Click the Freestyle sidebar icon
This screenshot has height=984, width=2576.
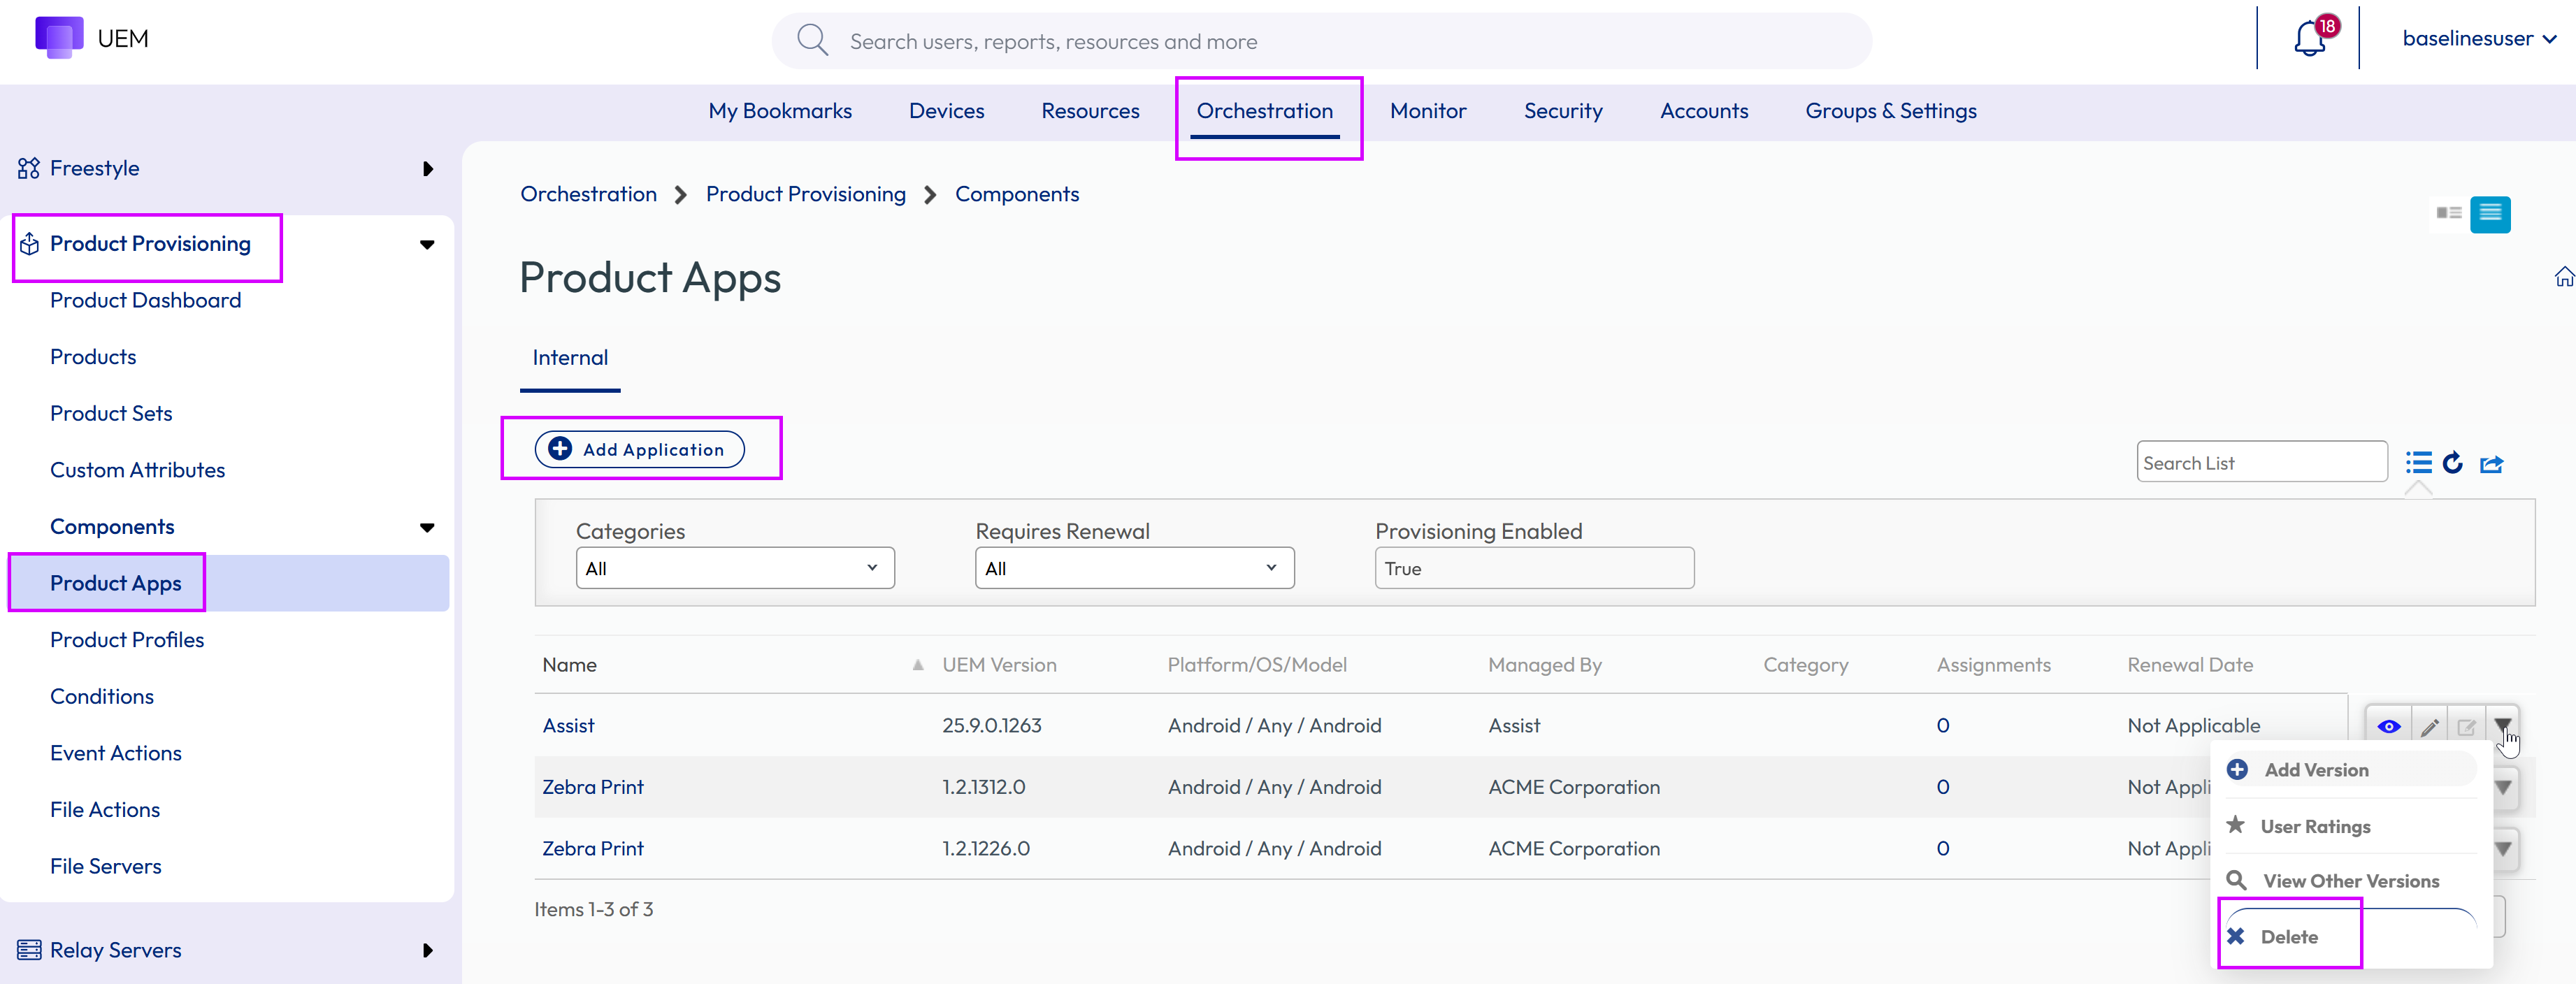pyautogui.click(x=29, y=168)
